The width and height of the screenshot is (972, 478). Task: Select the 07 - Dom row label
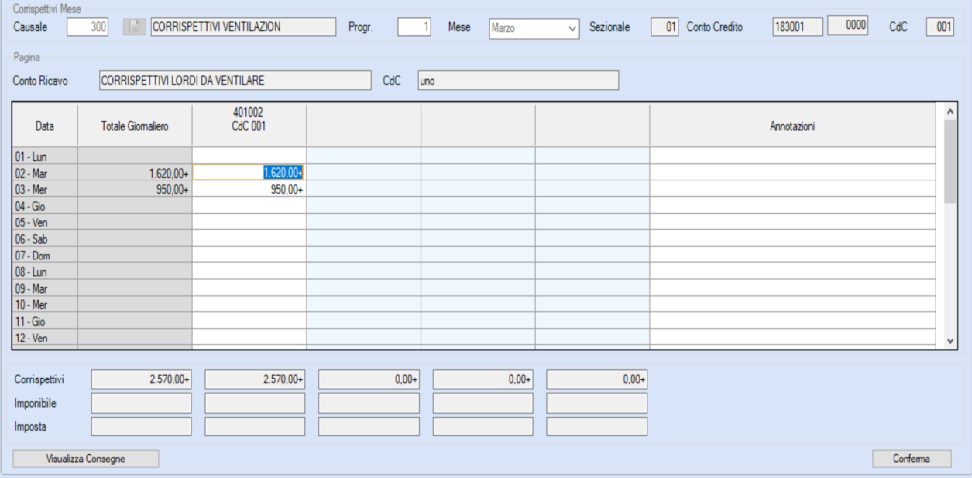point(45,255)
